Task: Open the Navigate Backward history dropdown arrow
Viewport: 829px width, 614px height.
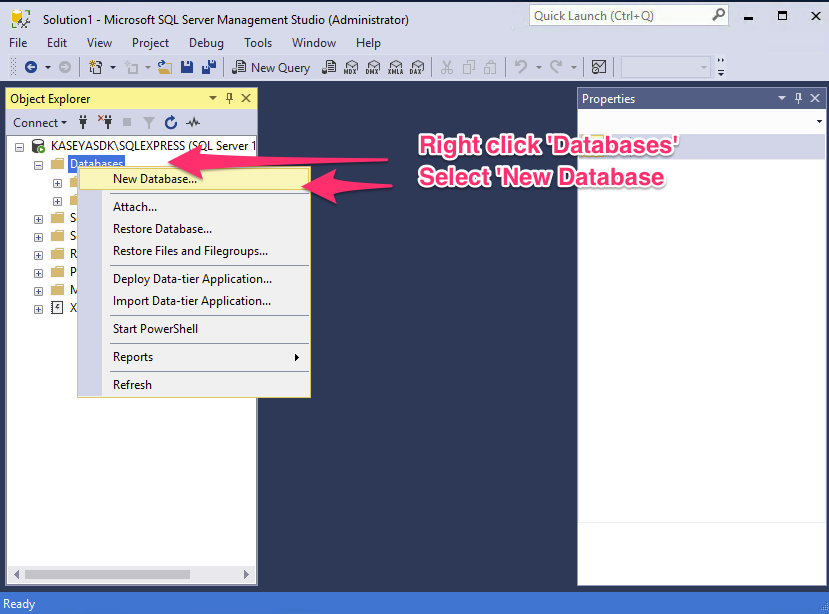Action: coord(48,68)
